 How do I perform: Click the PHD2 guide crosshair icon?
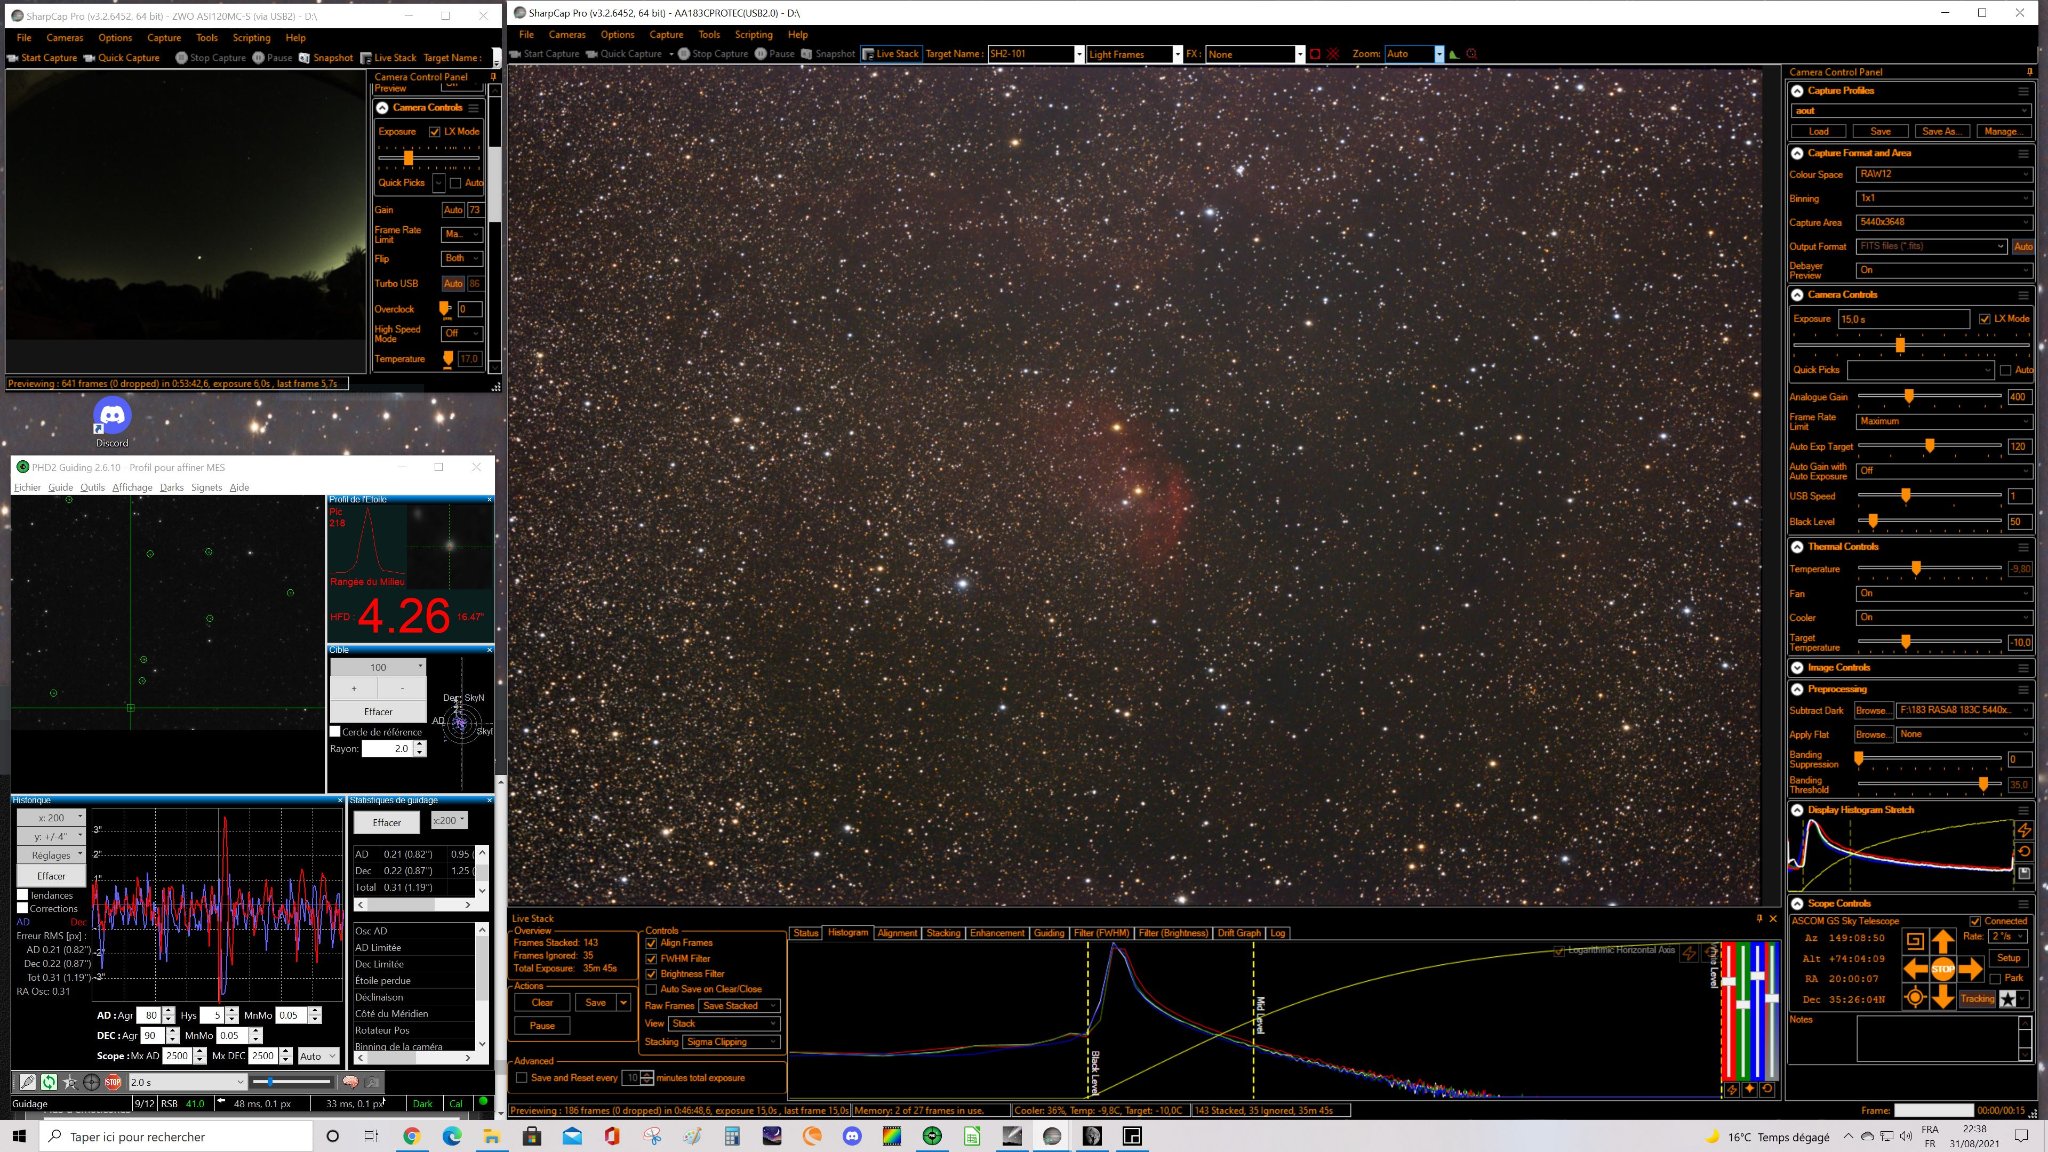tap(91, 1082)
